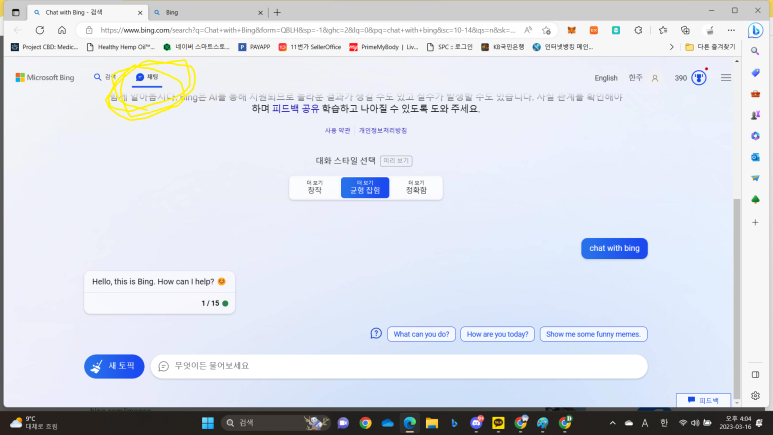Open the Collections icon in the toolbar
Image resolution: width=773 pixels, height=435 pixels.
pos(685,30)
